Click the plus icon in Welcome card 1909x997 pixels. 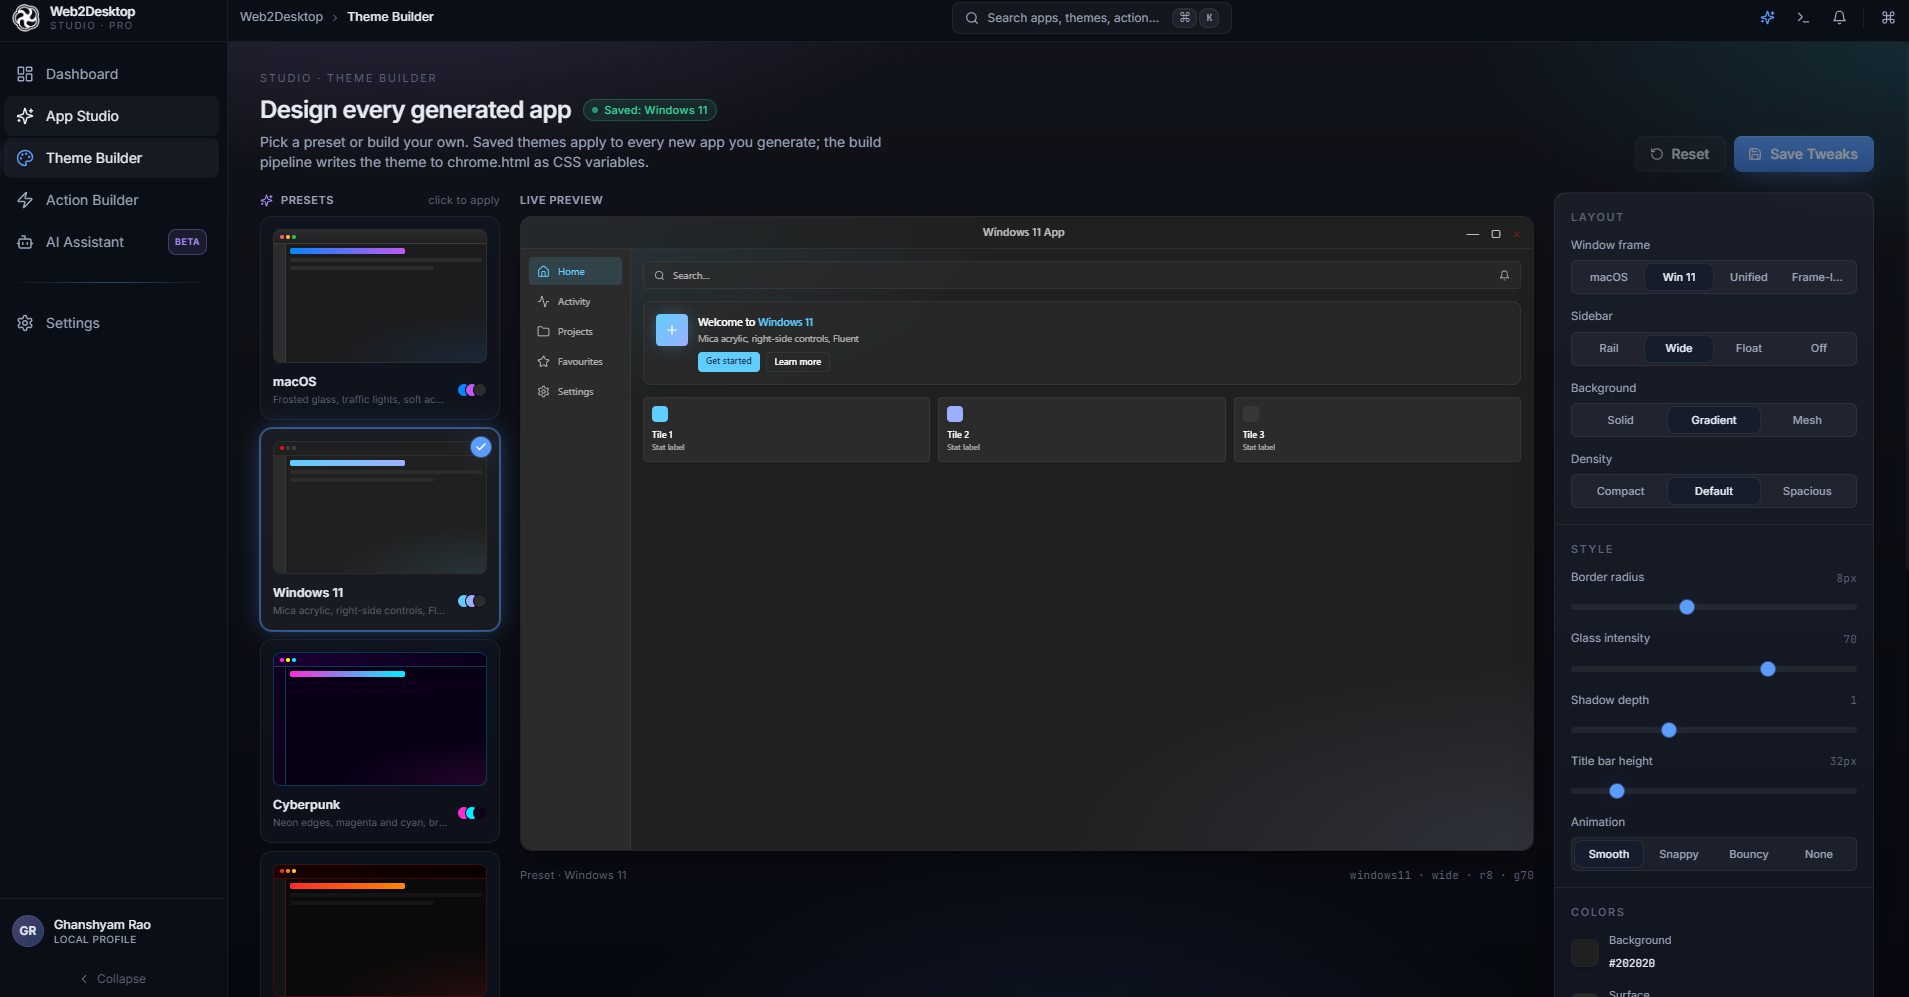point(672,330)
